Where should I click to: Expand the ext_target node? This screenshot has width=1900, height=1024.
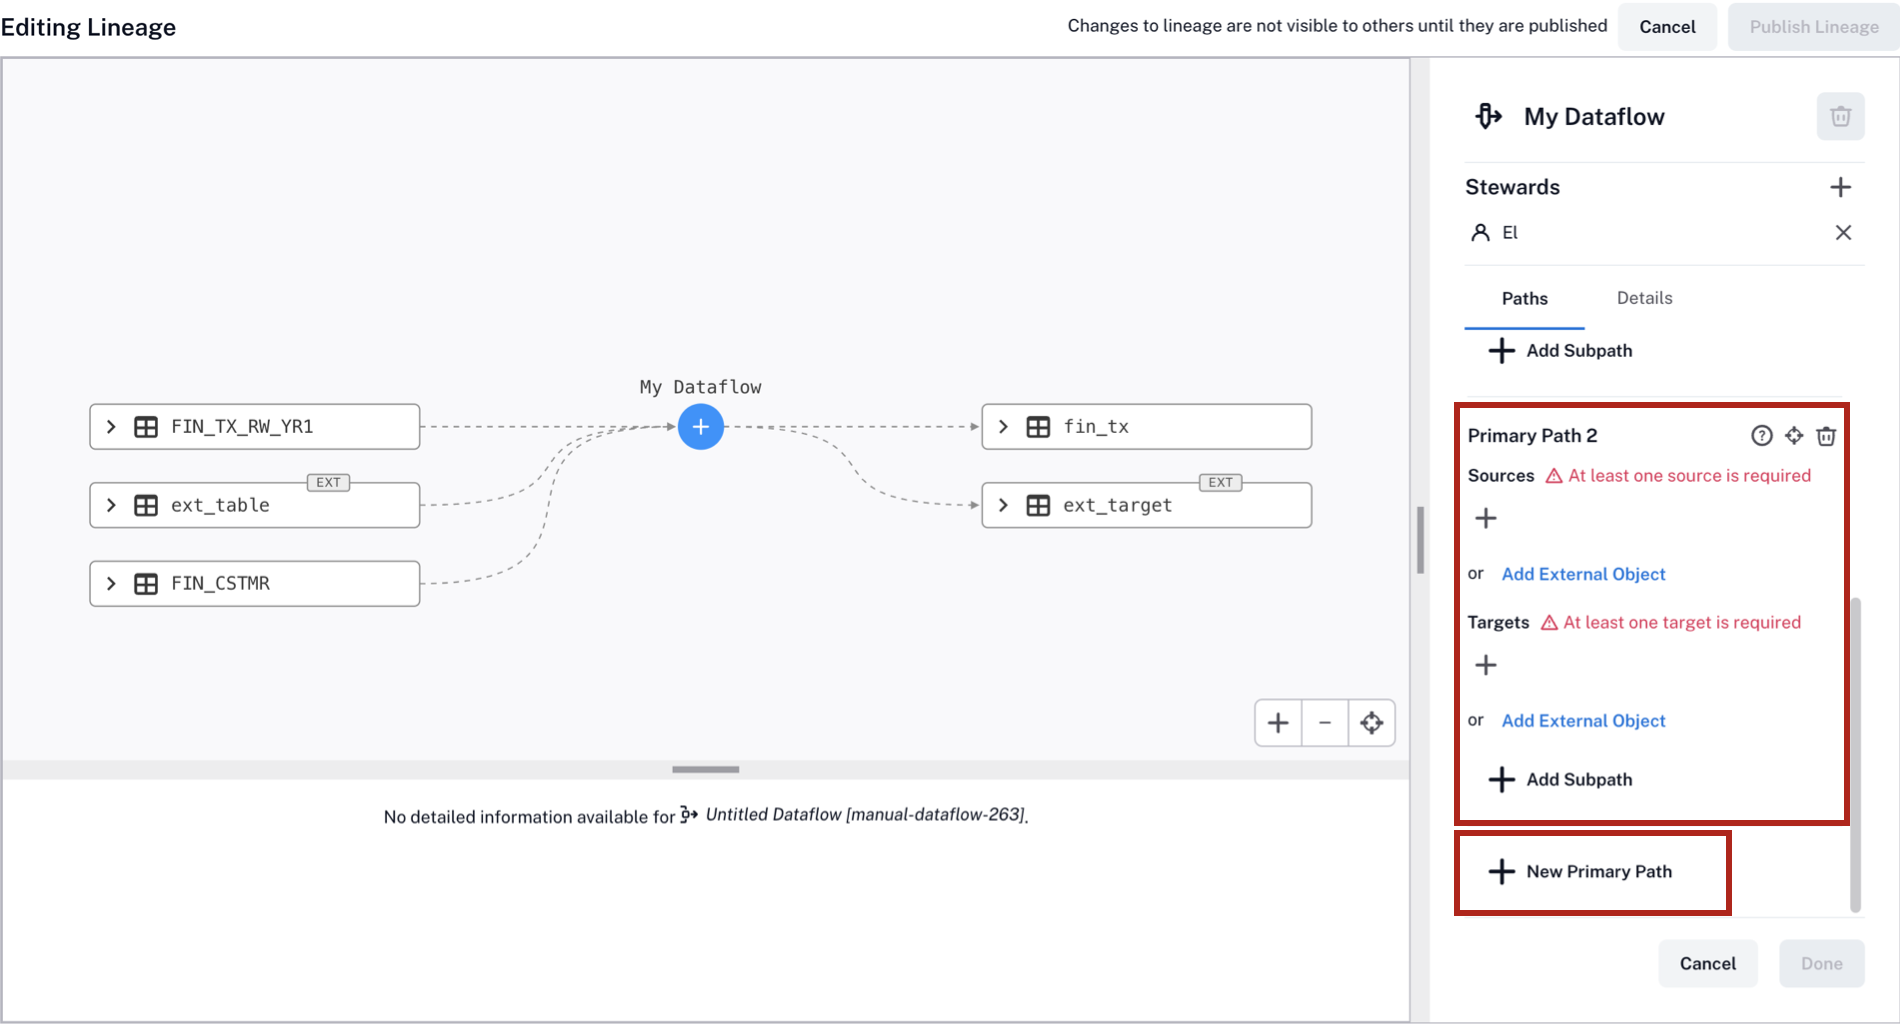(x=1003, y=506)
